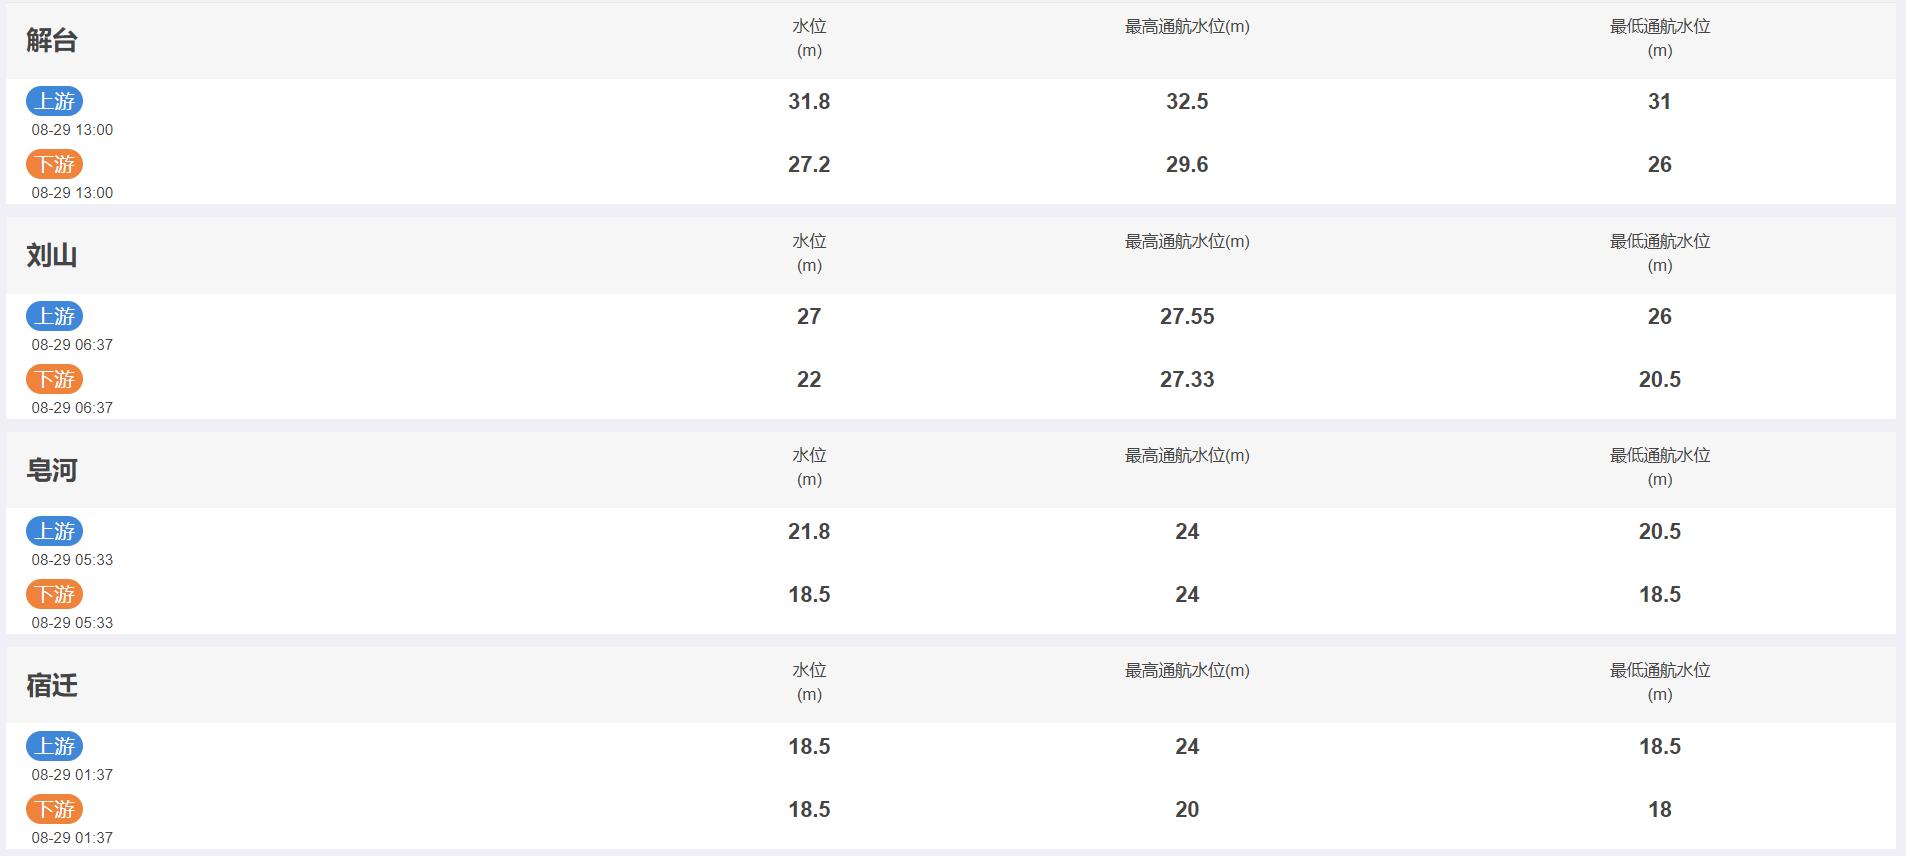The image size is (1906, 856).
Task: Click the 最高通航水位(m) header in 解台 section
Action: point(1187,27)
